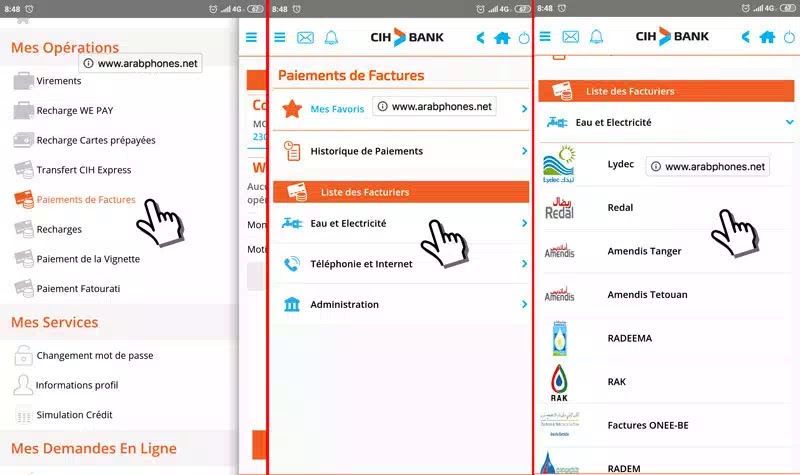Click the Recharge WE PAY icon
Viewport: 800px width, 475px height.
click(23, 110)
